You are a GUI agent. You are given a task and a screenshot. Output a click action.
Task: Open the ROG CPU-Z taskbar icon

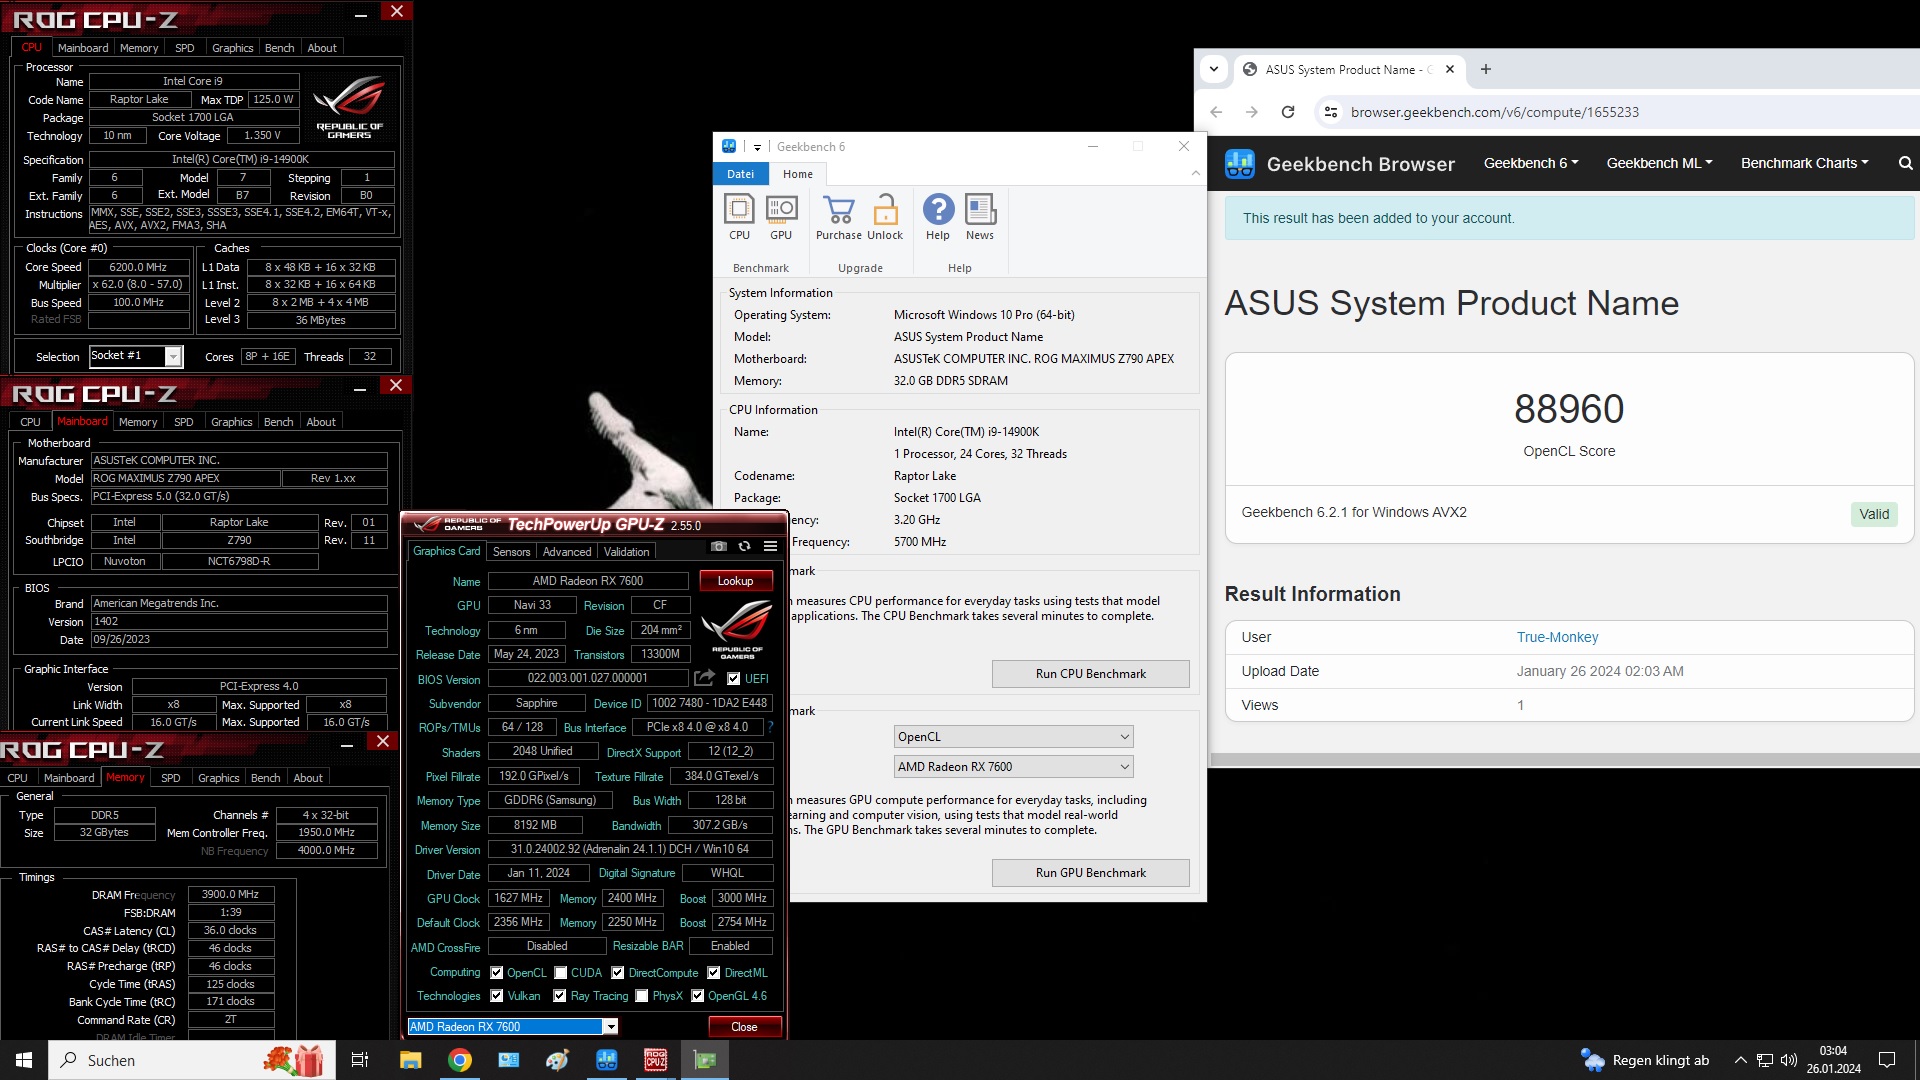pyautogui.click(x=656, y=1060)
